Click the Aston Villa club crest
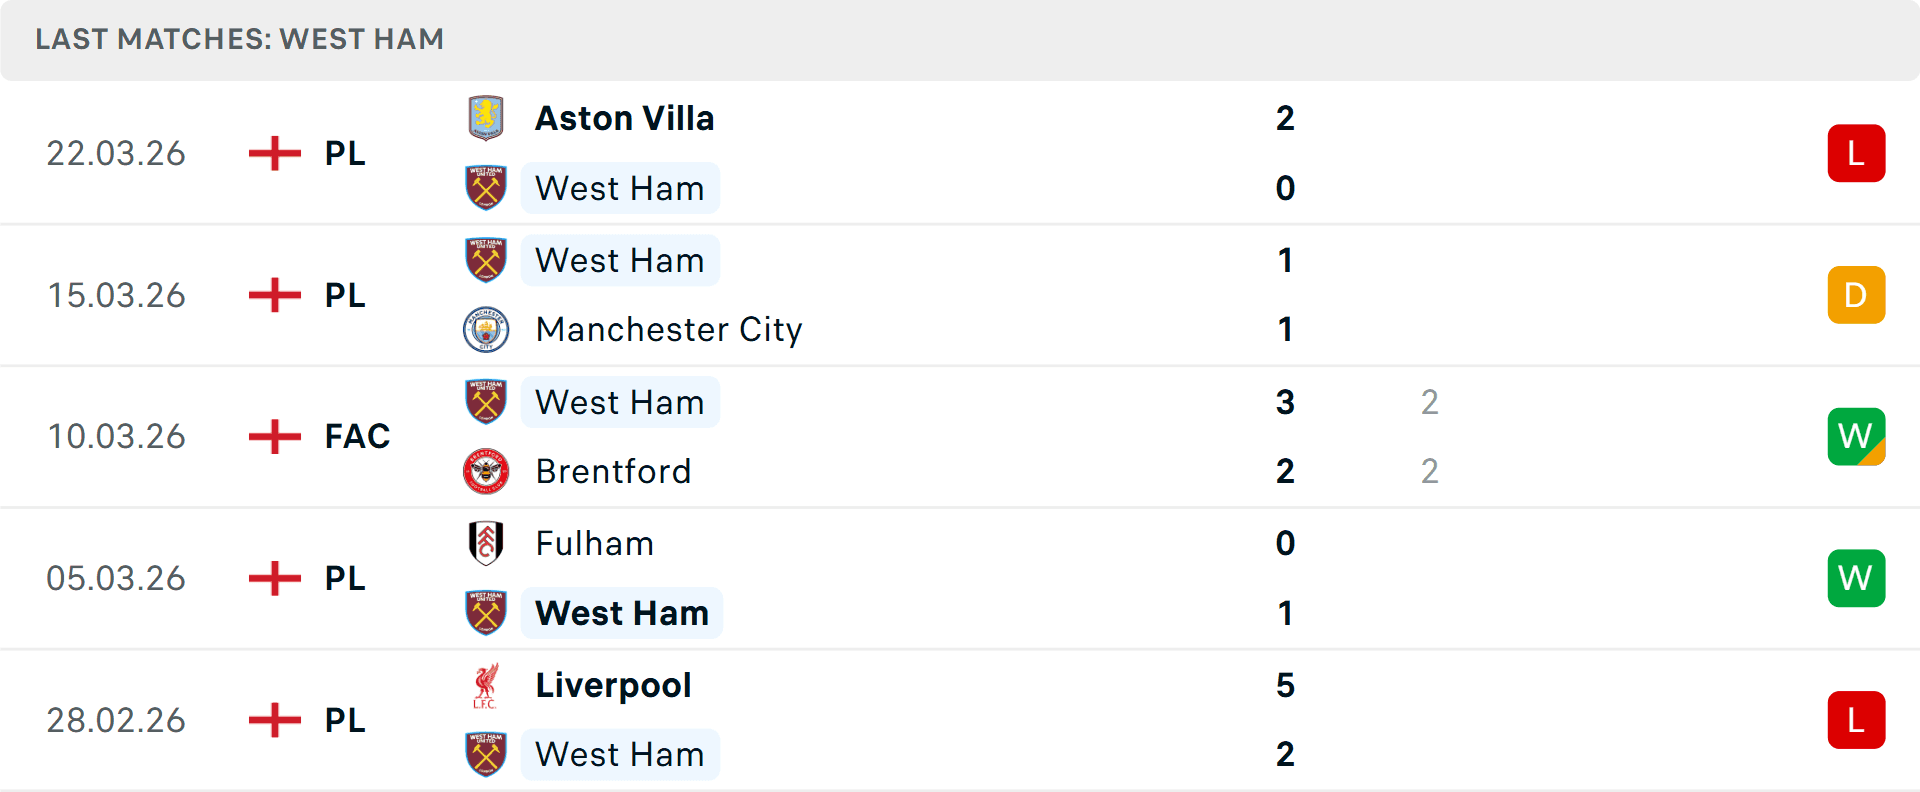Viewport: 1920px width, 792px height. pos(487,117)
